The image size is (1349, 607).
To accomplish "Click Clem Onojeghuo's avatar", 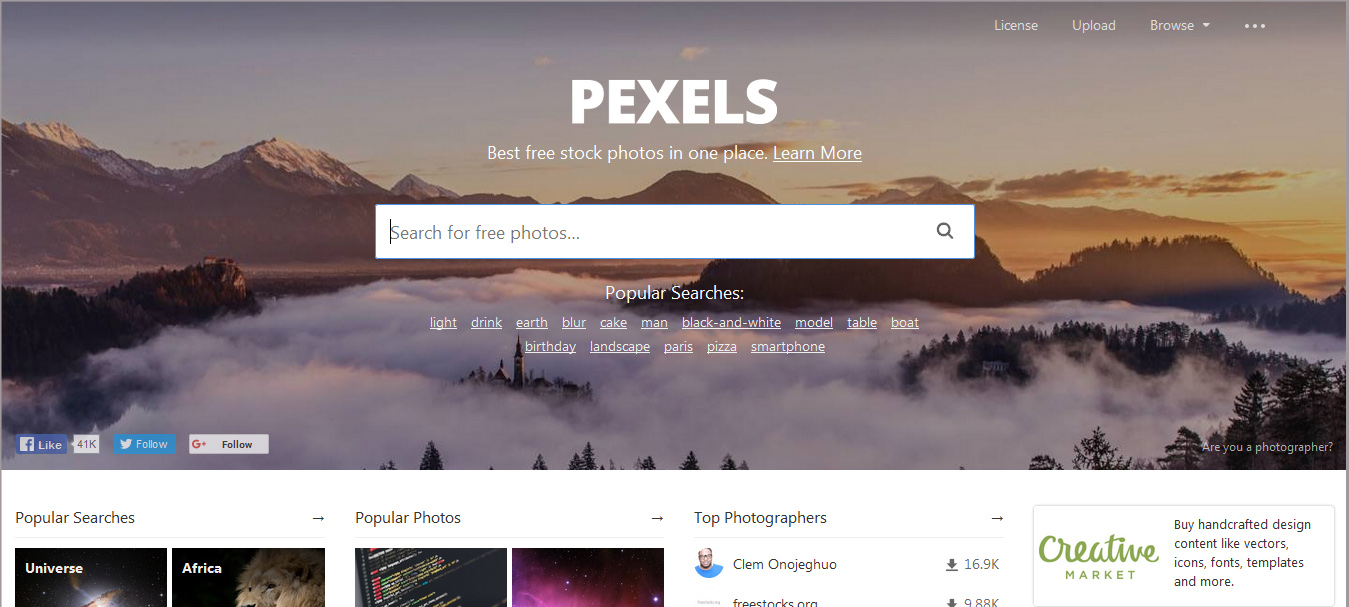I will (709, 564).
